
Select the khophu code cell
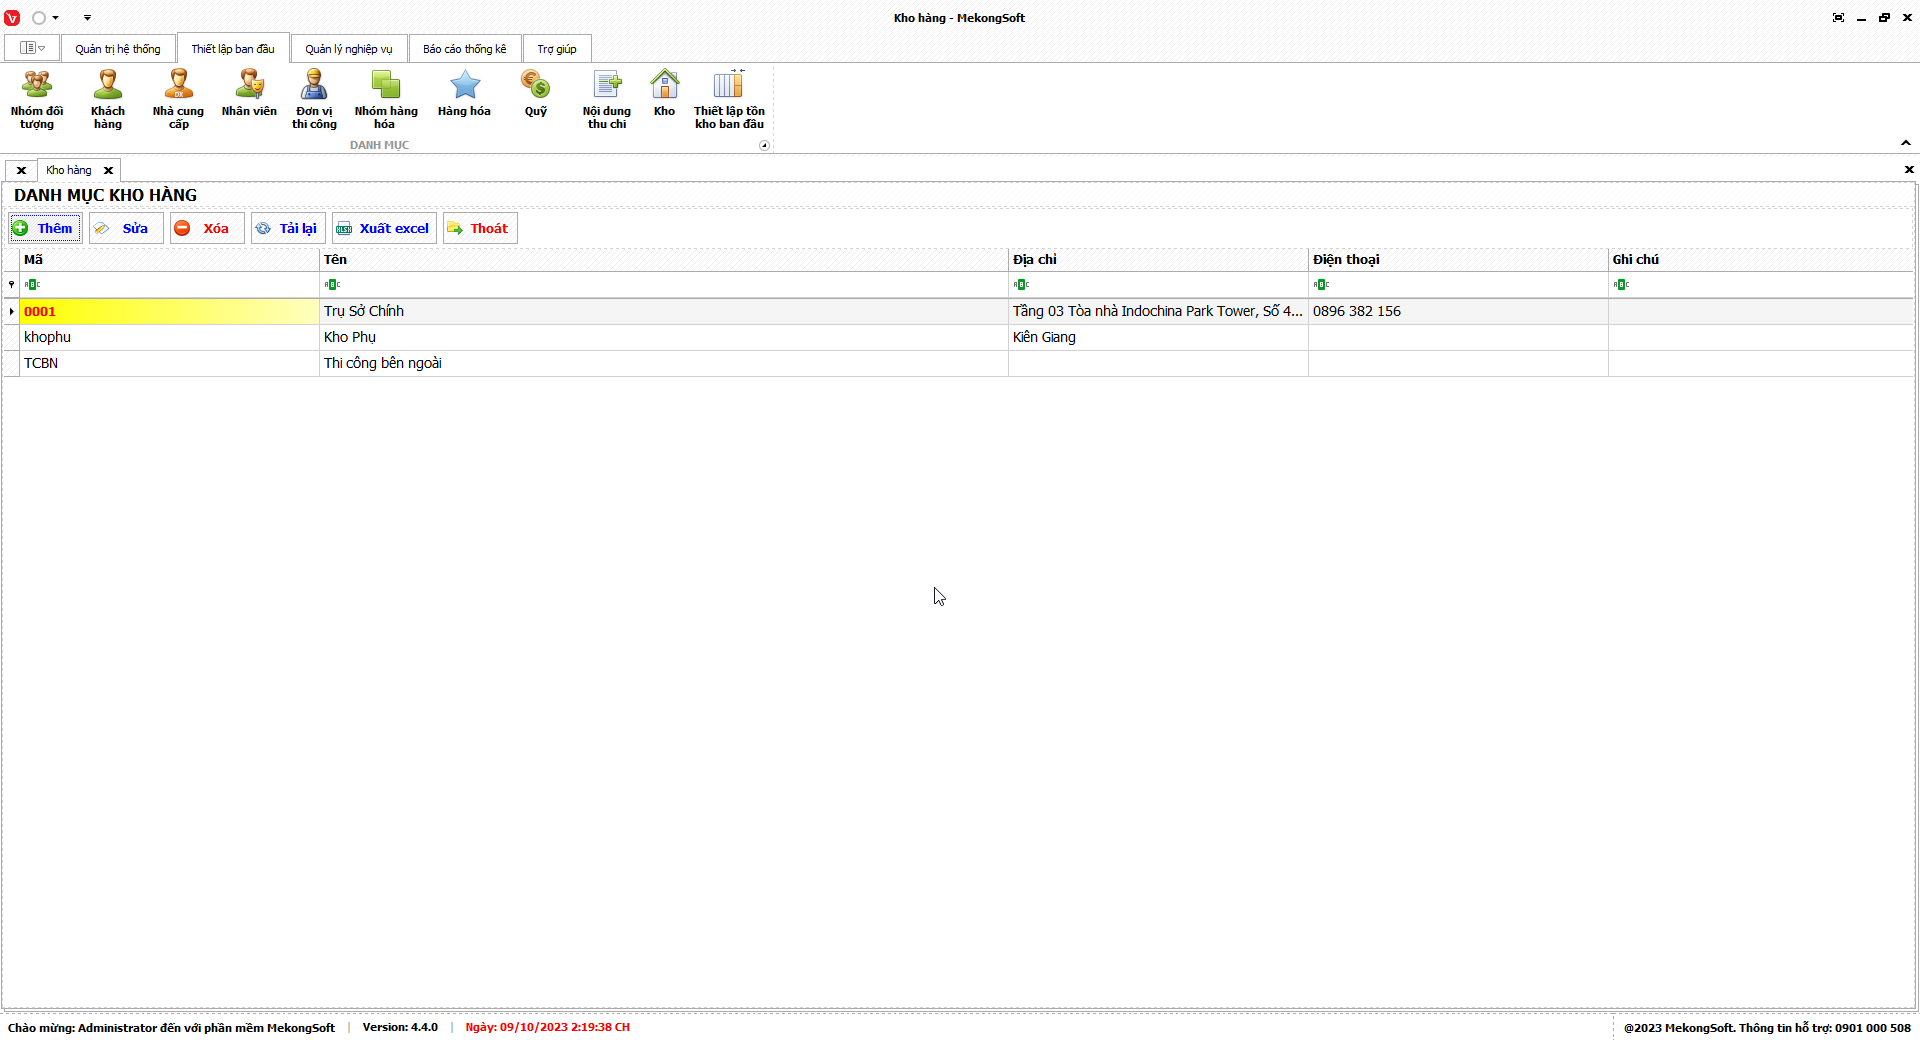click(169, 337)
